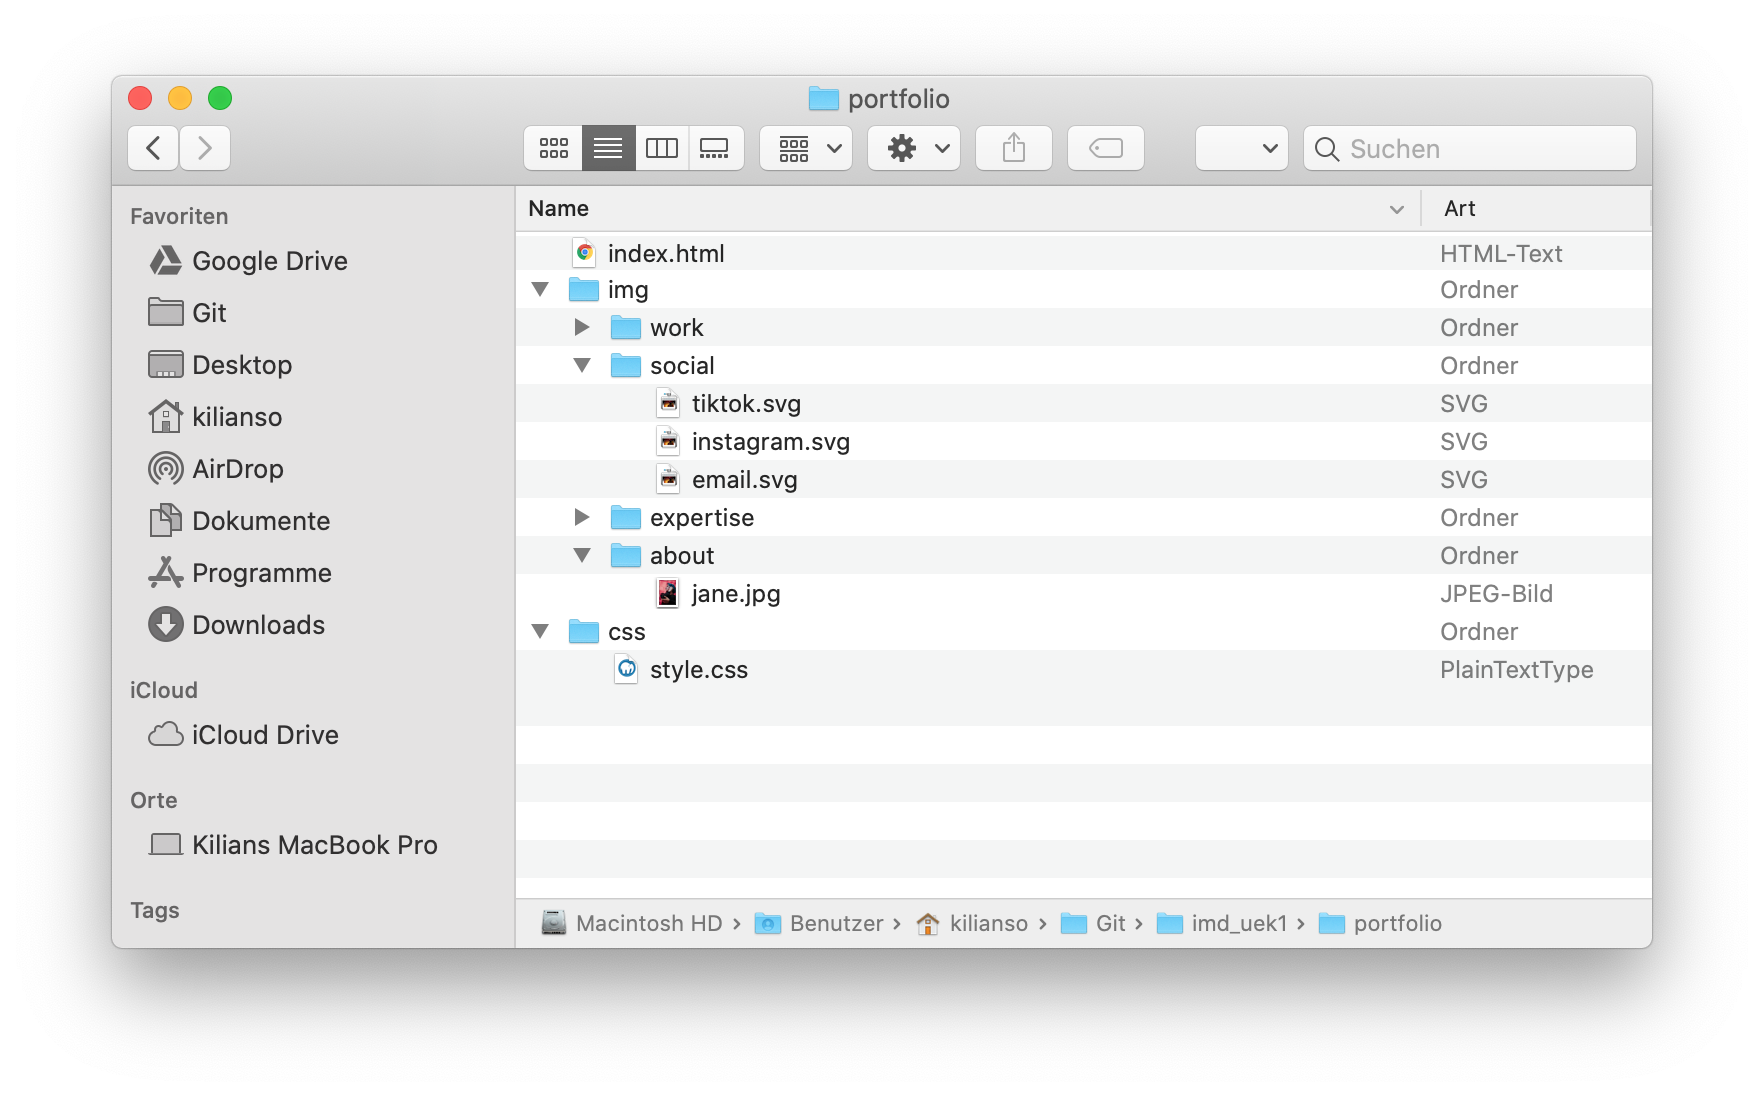
Task: Go to Benutzer in the path bar
Action: click(836, 923)
